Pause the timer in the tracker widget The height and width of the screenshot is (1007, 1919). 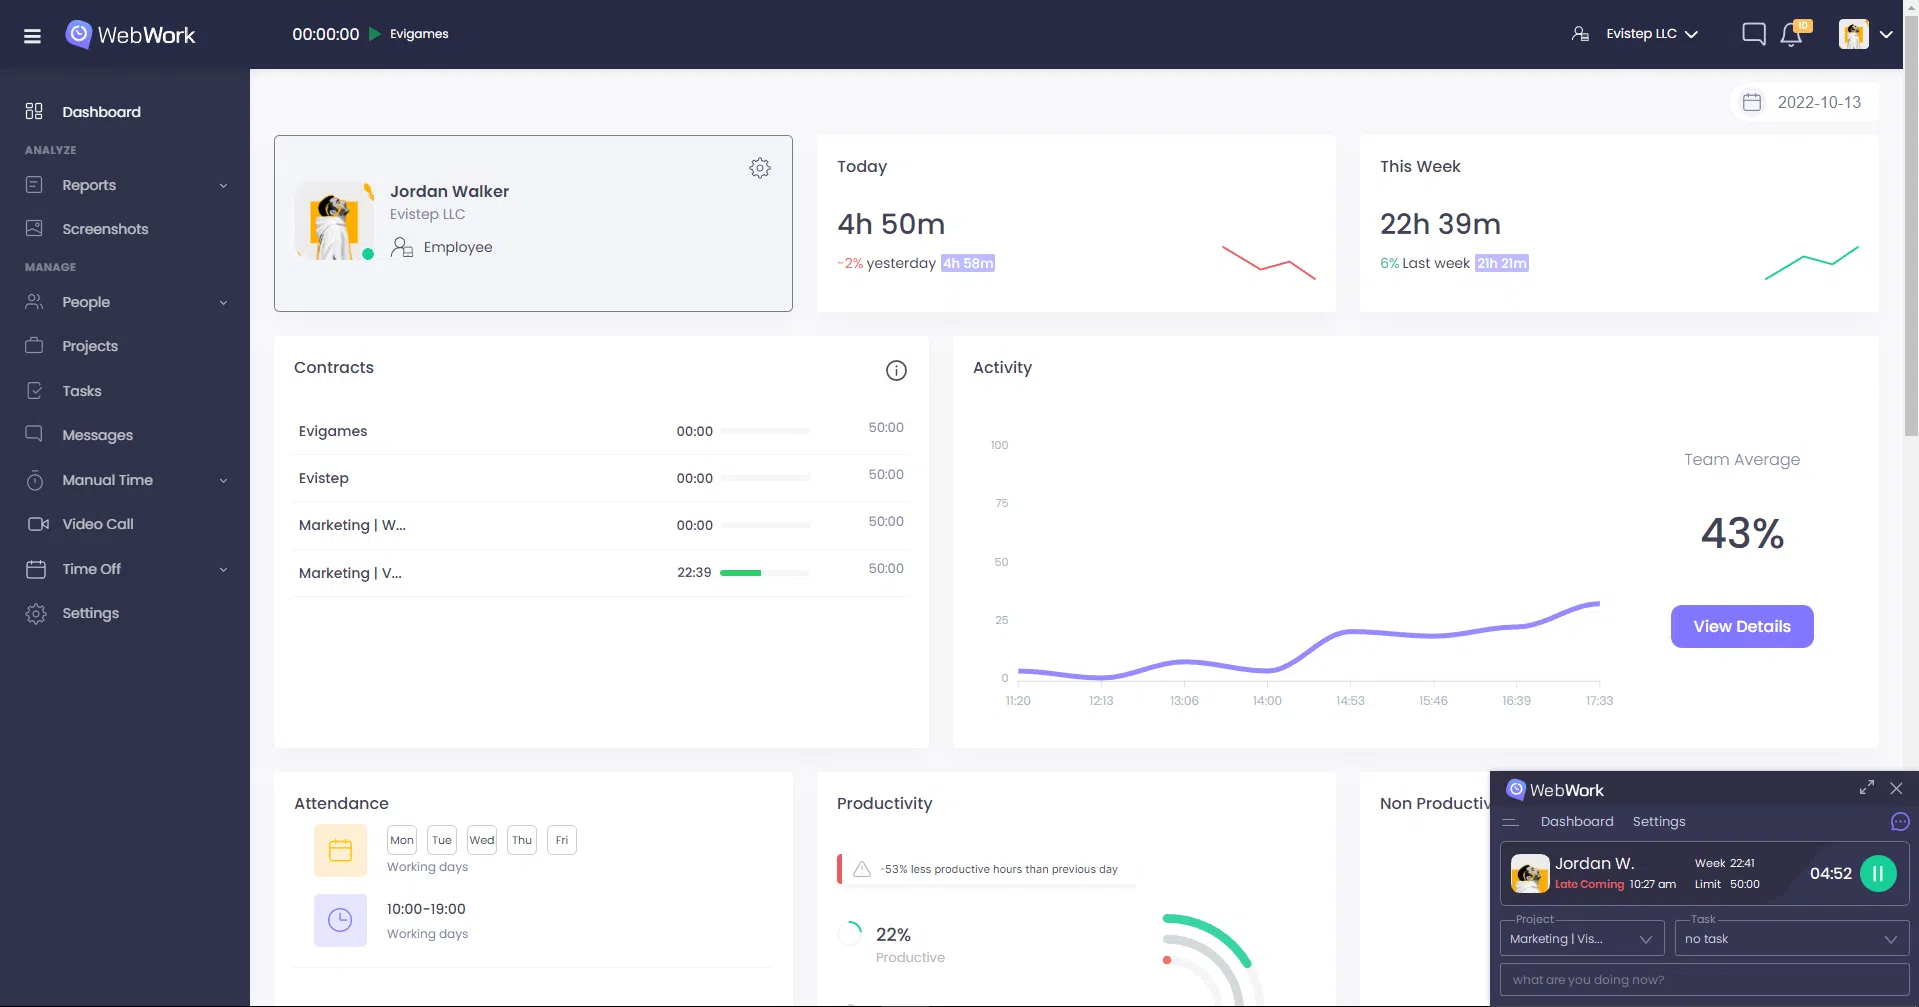pyautogui.click(x=1878, y=873)
